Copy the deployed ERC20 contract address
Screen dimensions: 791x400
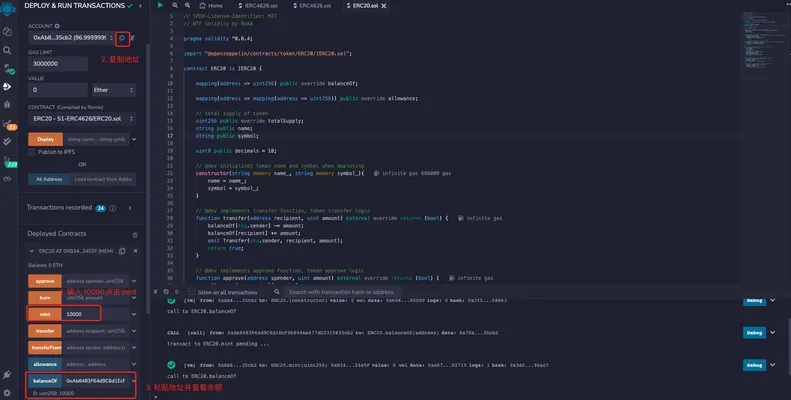click(x=122, y=251)
